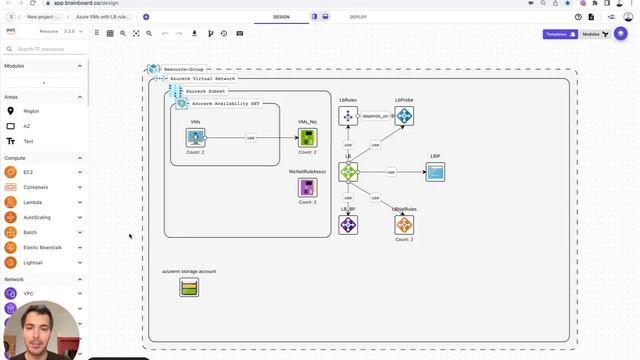Expand the Containers resource group

(x=80, y=187)
